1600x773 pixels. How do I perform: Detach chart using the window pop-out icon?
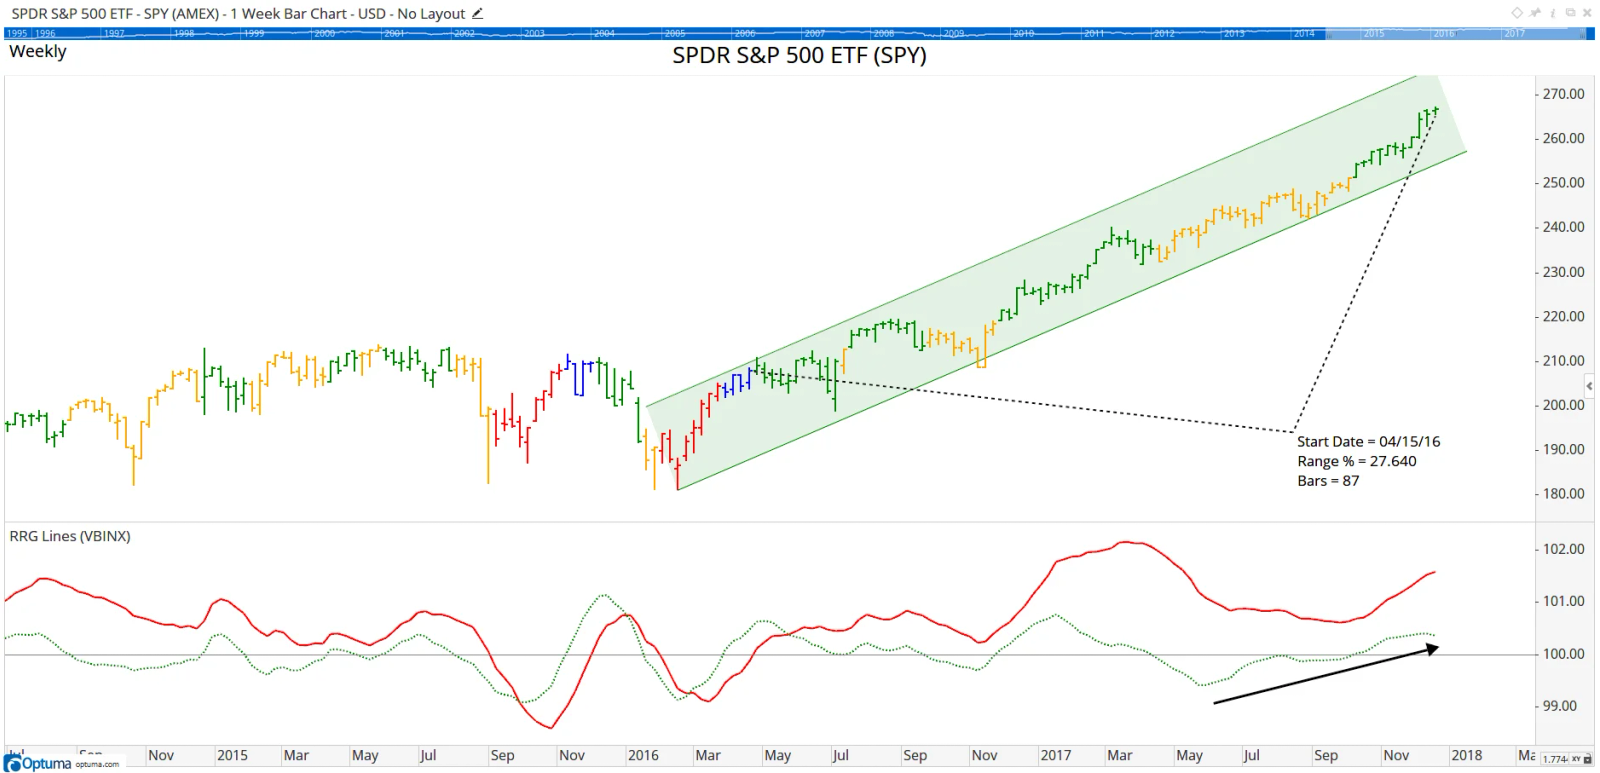(x=1570, y=13)
